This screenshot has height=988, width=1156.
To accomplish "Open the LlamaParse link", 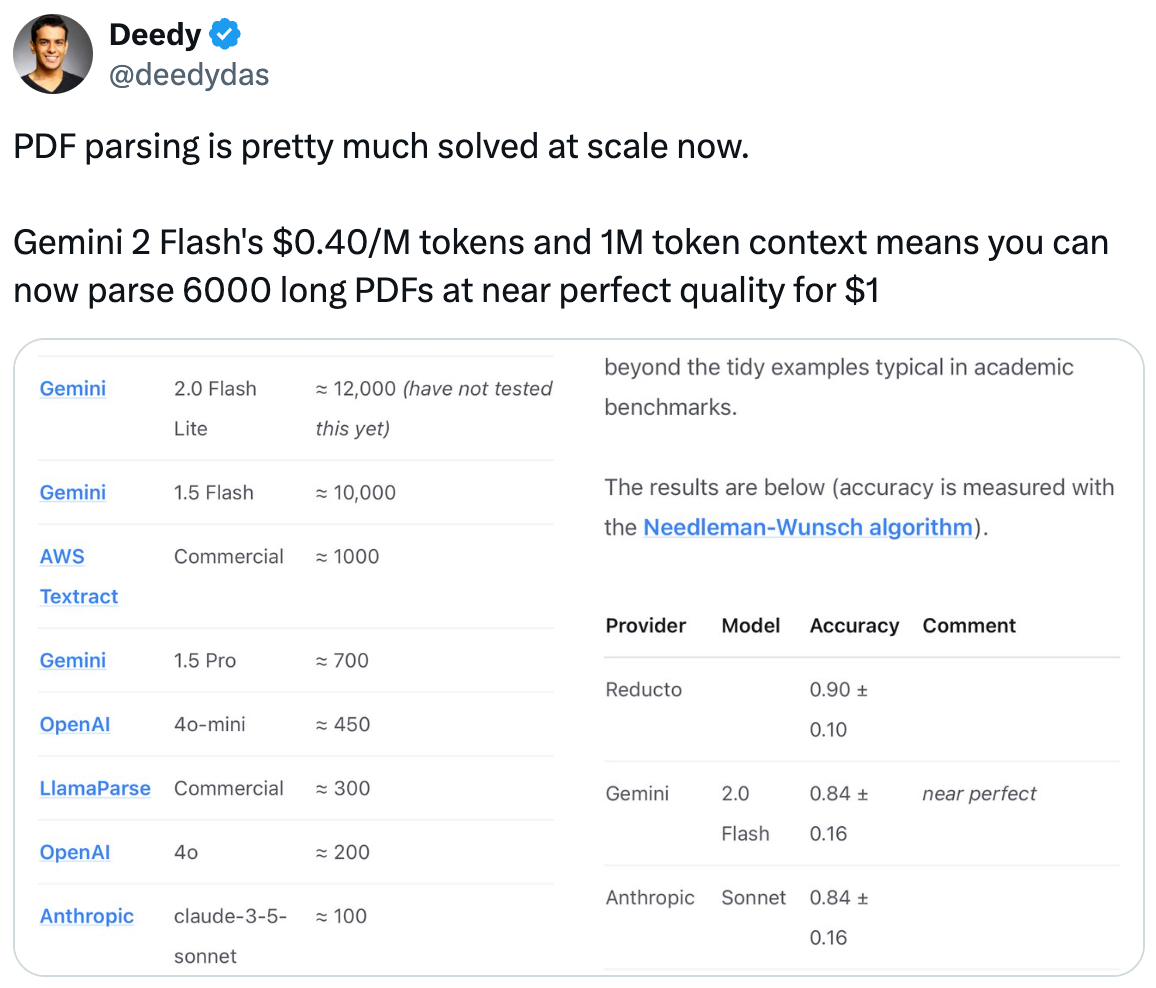I will tap(94, 789).
